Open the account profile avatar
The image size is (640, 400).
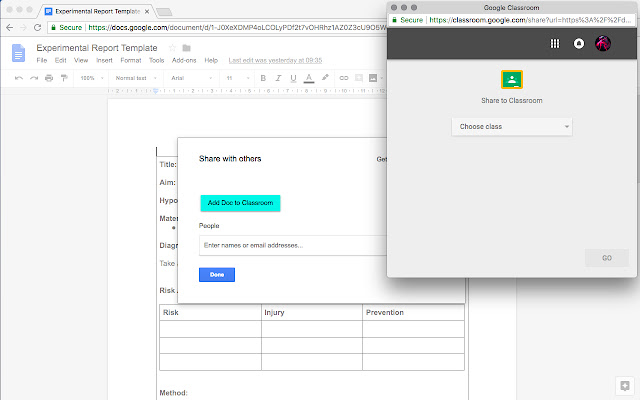(x=603, y=43)
